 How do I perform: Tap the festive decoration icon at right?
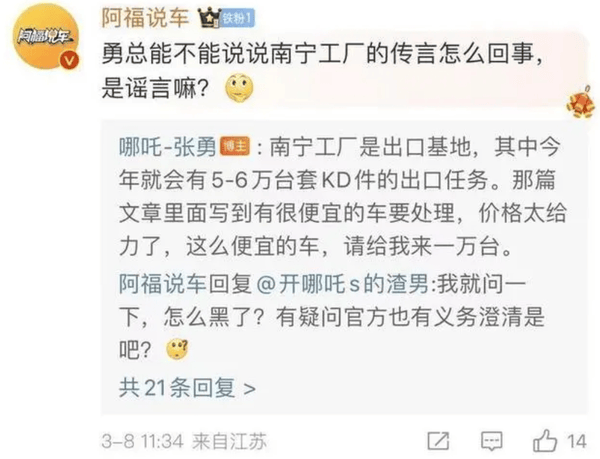click(581, 102)
